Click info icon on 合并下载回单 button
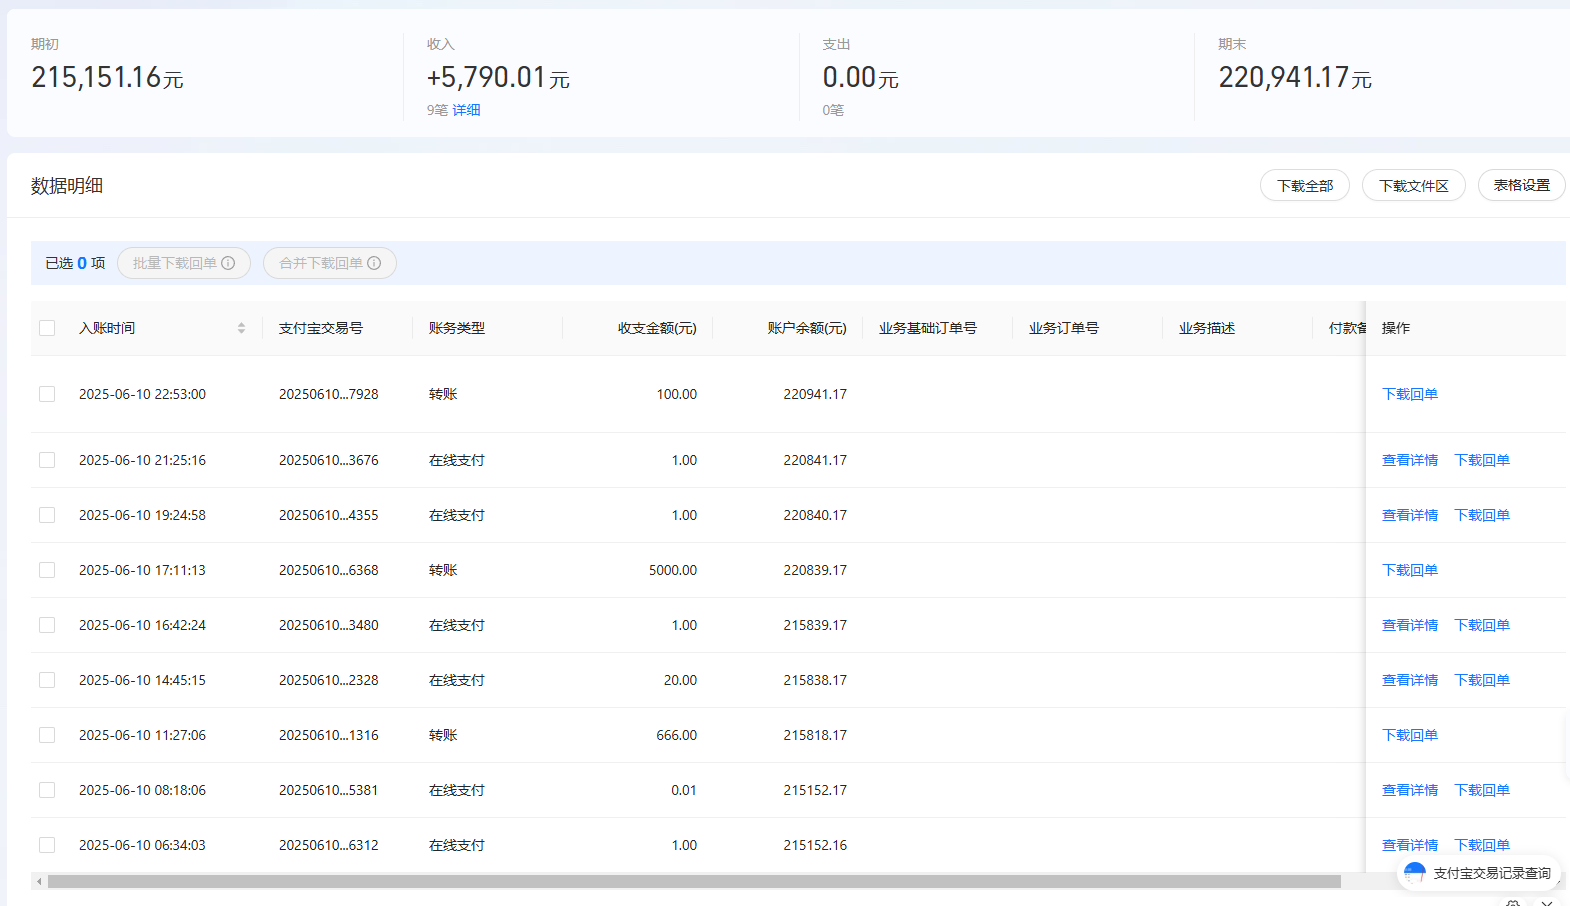Image resolution: width=1570 pixels, height=906 pixels. click(x=374, y=263)
